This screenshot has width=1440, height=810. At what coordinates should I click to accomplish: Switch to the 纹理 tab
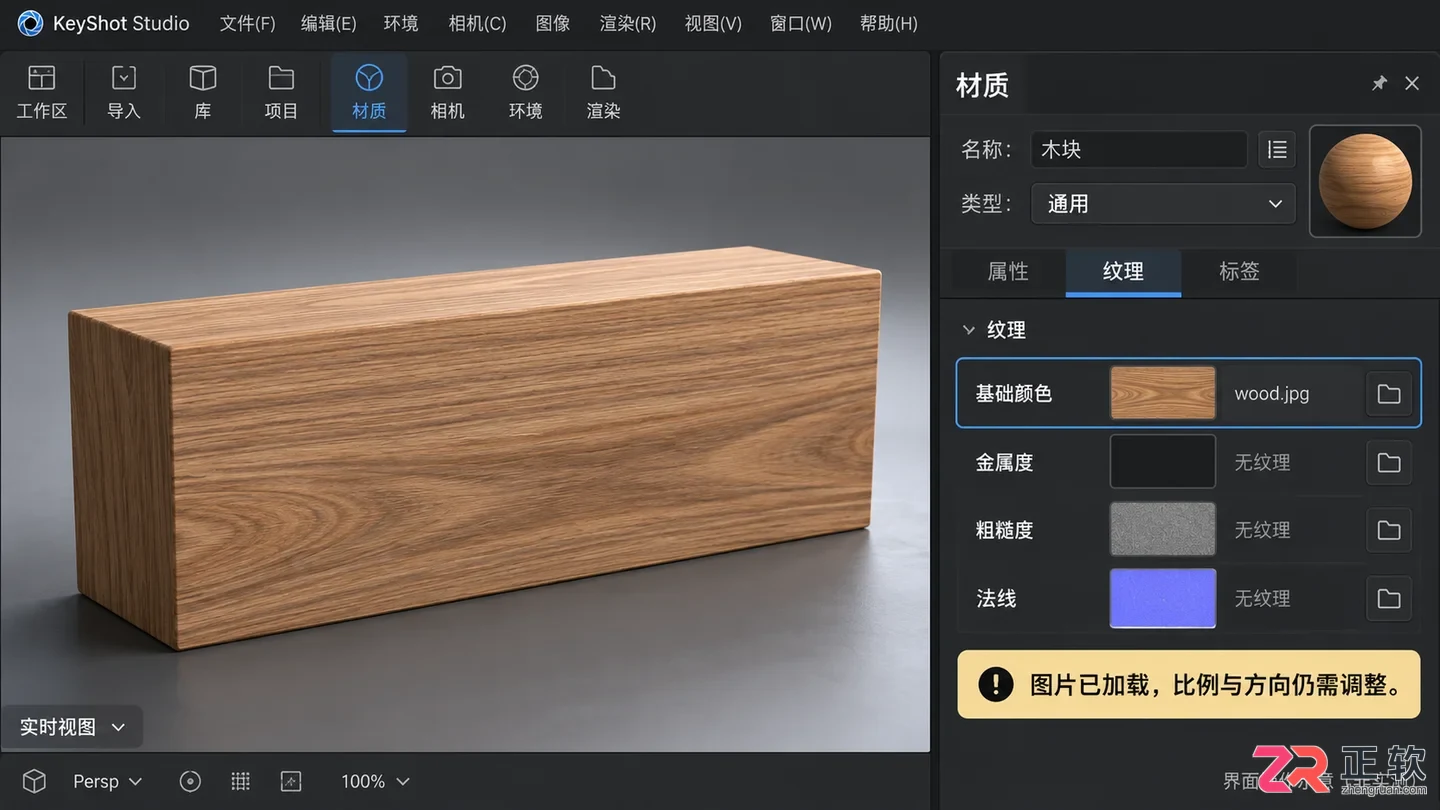[1123, 272]
